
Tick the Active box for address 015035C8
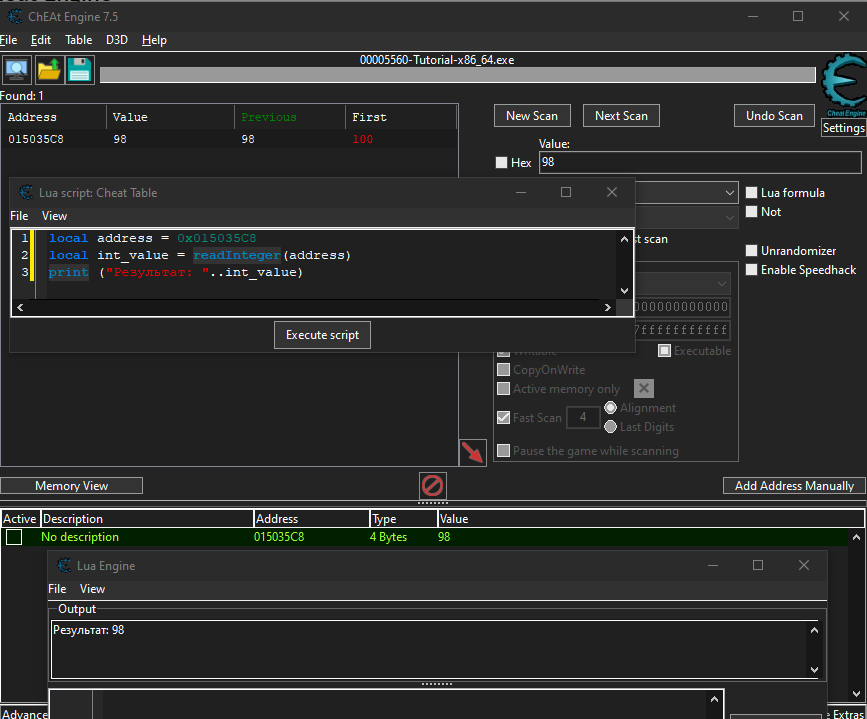click(14, 536)
